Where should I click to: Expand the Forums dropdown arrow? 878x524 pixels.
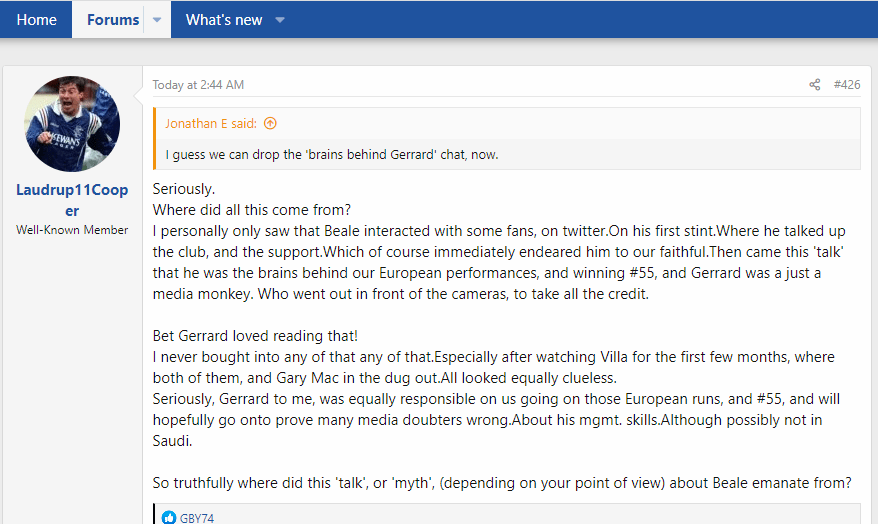[157, 20]
